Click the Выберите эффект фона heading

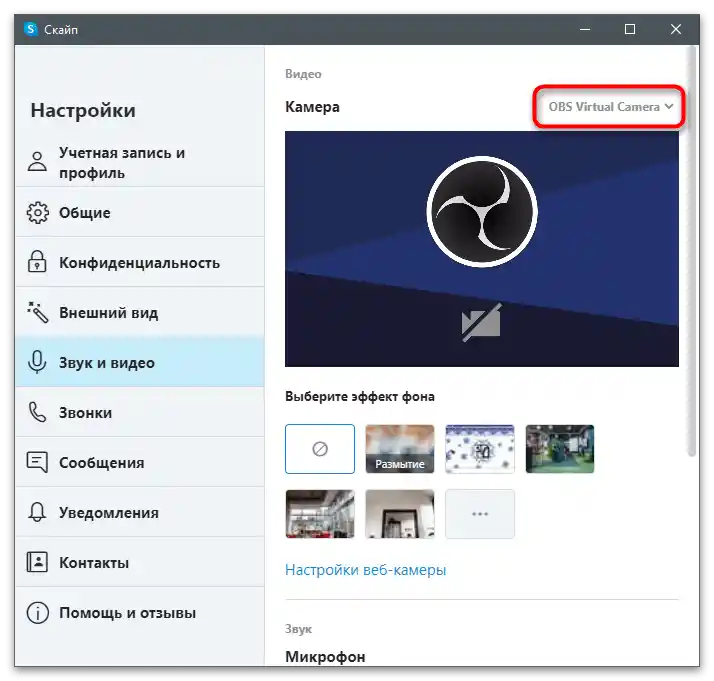tap(360, 396)
